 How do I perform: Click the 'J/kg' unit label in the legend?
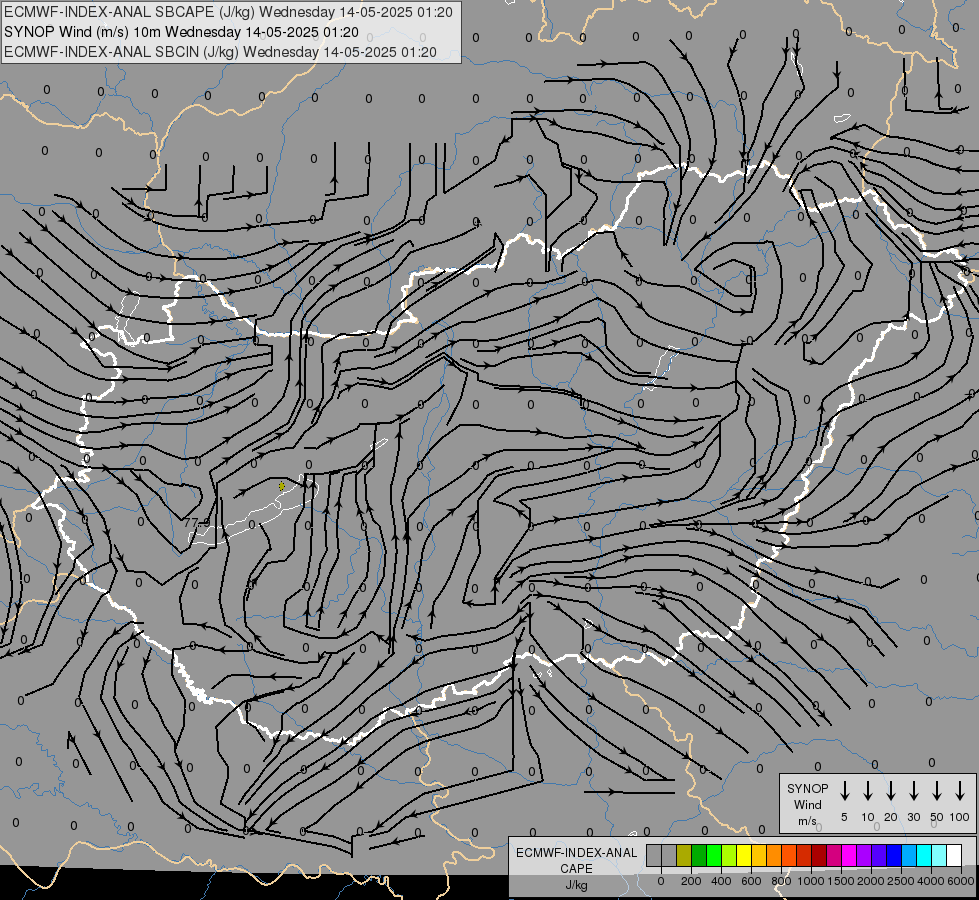(x=576, y=885)
